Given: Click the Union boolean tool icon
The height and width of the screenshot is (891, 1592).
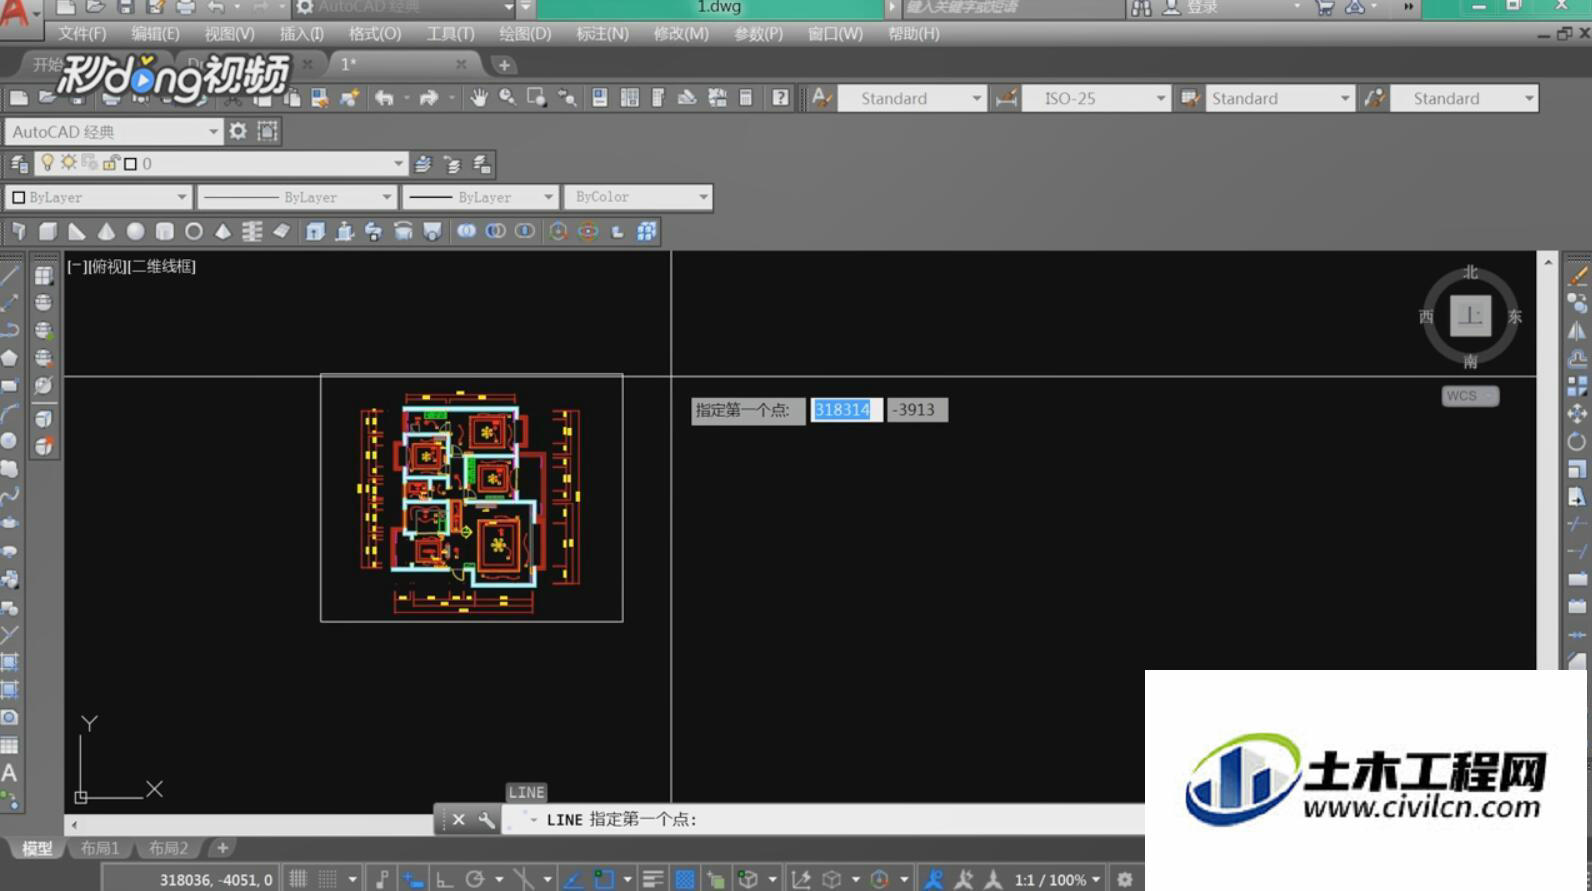Looking at the screenshot, I should pyautogui.click(x=466, y=232).
